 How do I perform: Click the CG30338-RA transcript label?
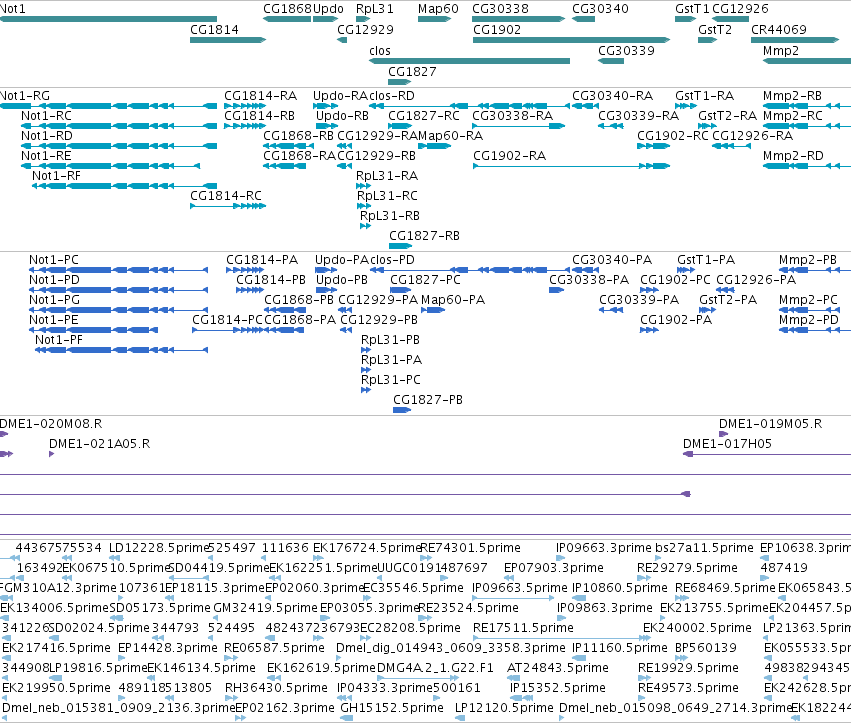pos(512,116)
